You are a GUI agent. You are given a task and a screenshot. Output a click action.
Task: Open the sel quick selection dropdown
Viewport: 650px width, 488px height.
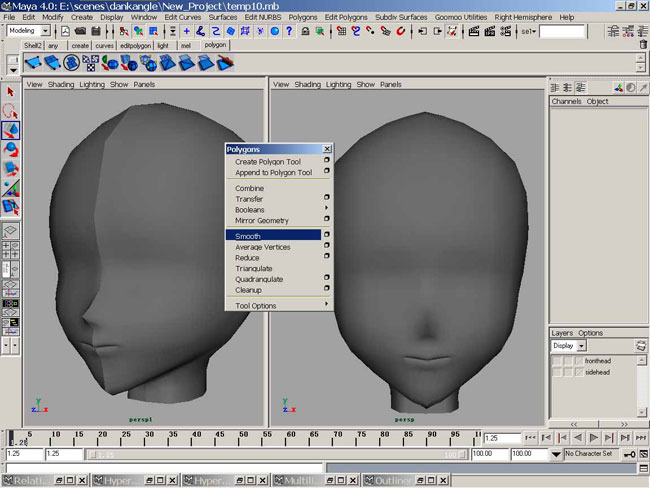click(x=529, y=31)
